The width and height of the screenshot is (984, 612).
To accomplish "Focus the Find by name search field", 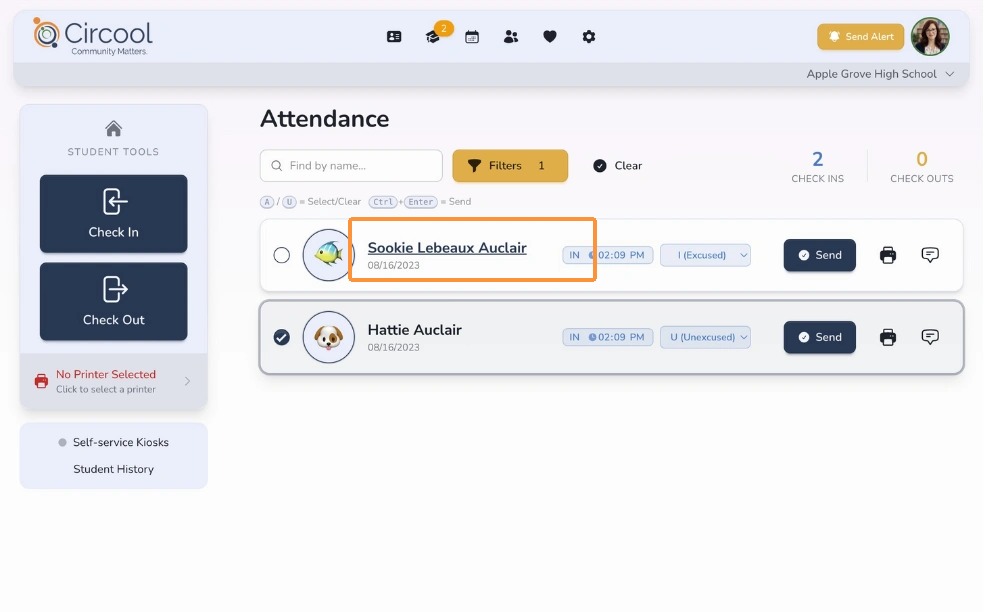I will [351, 166].
